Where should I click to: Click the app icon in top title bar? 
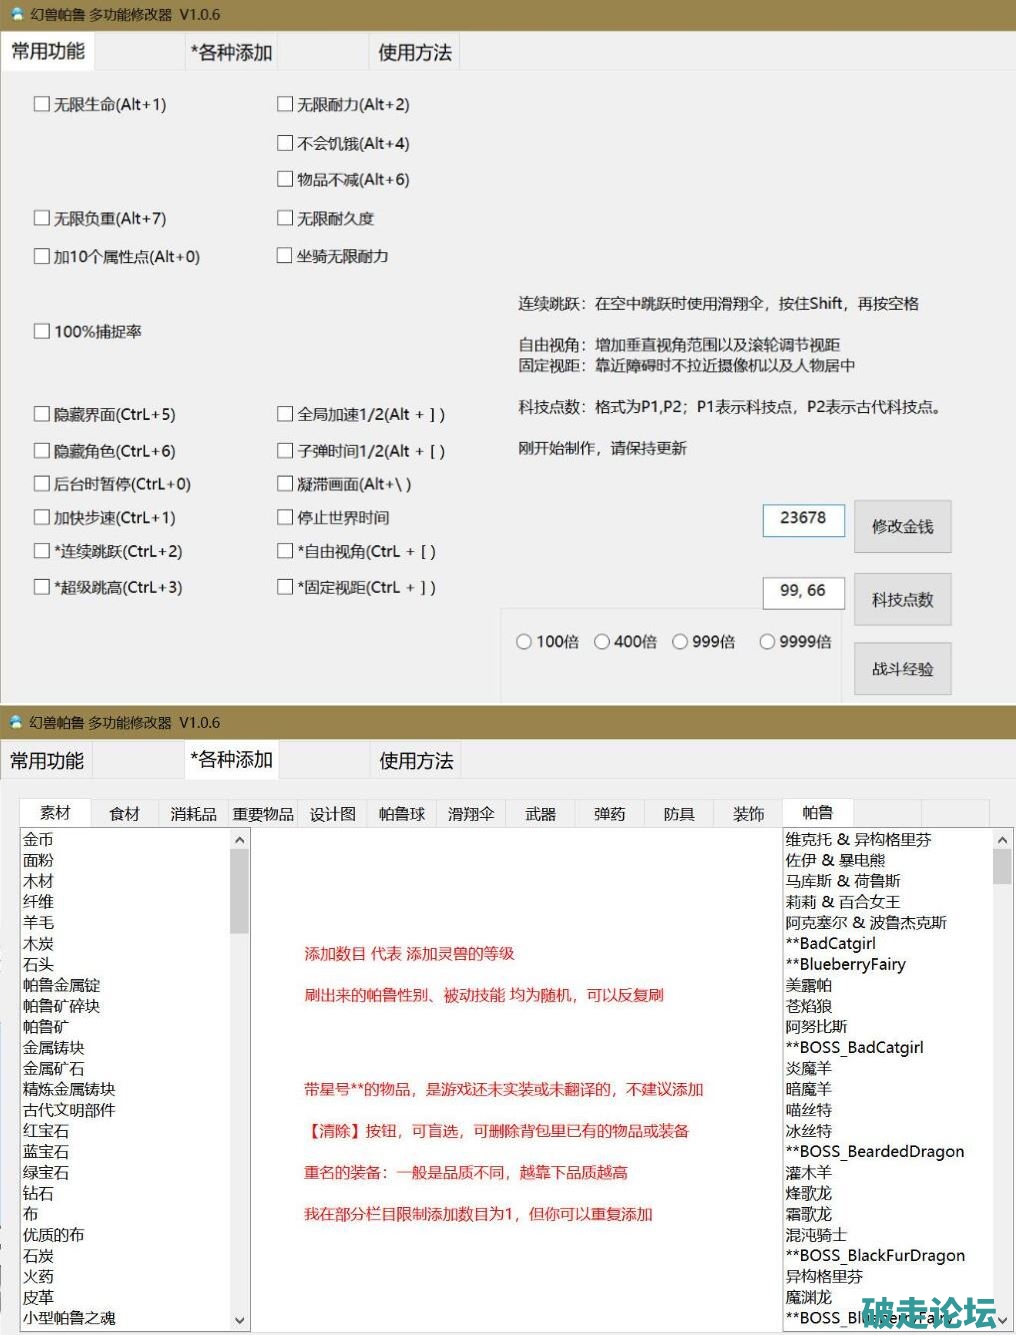[x=15, y=15]
